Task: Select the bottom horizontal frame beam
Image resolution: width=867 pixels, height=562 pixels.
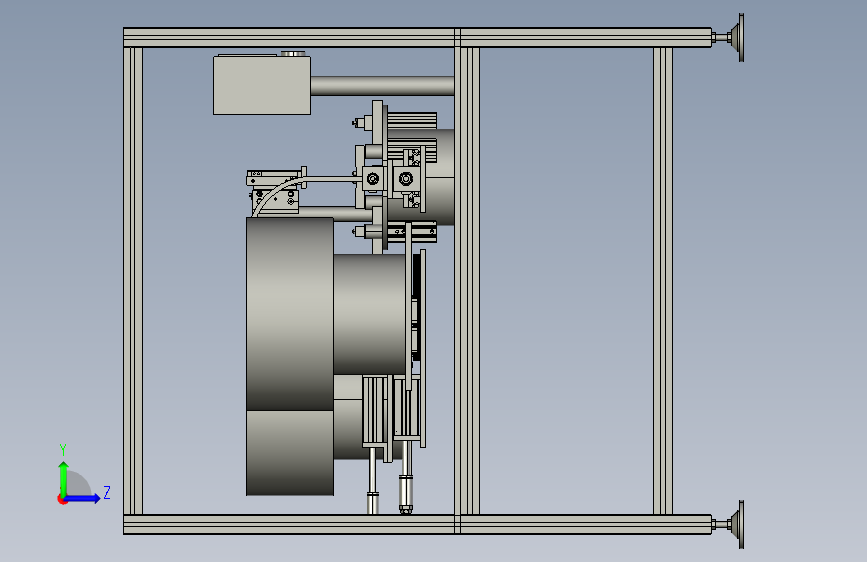Action: pyautogui.click(x=417, y=524)
